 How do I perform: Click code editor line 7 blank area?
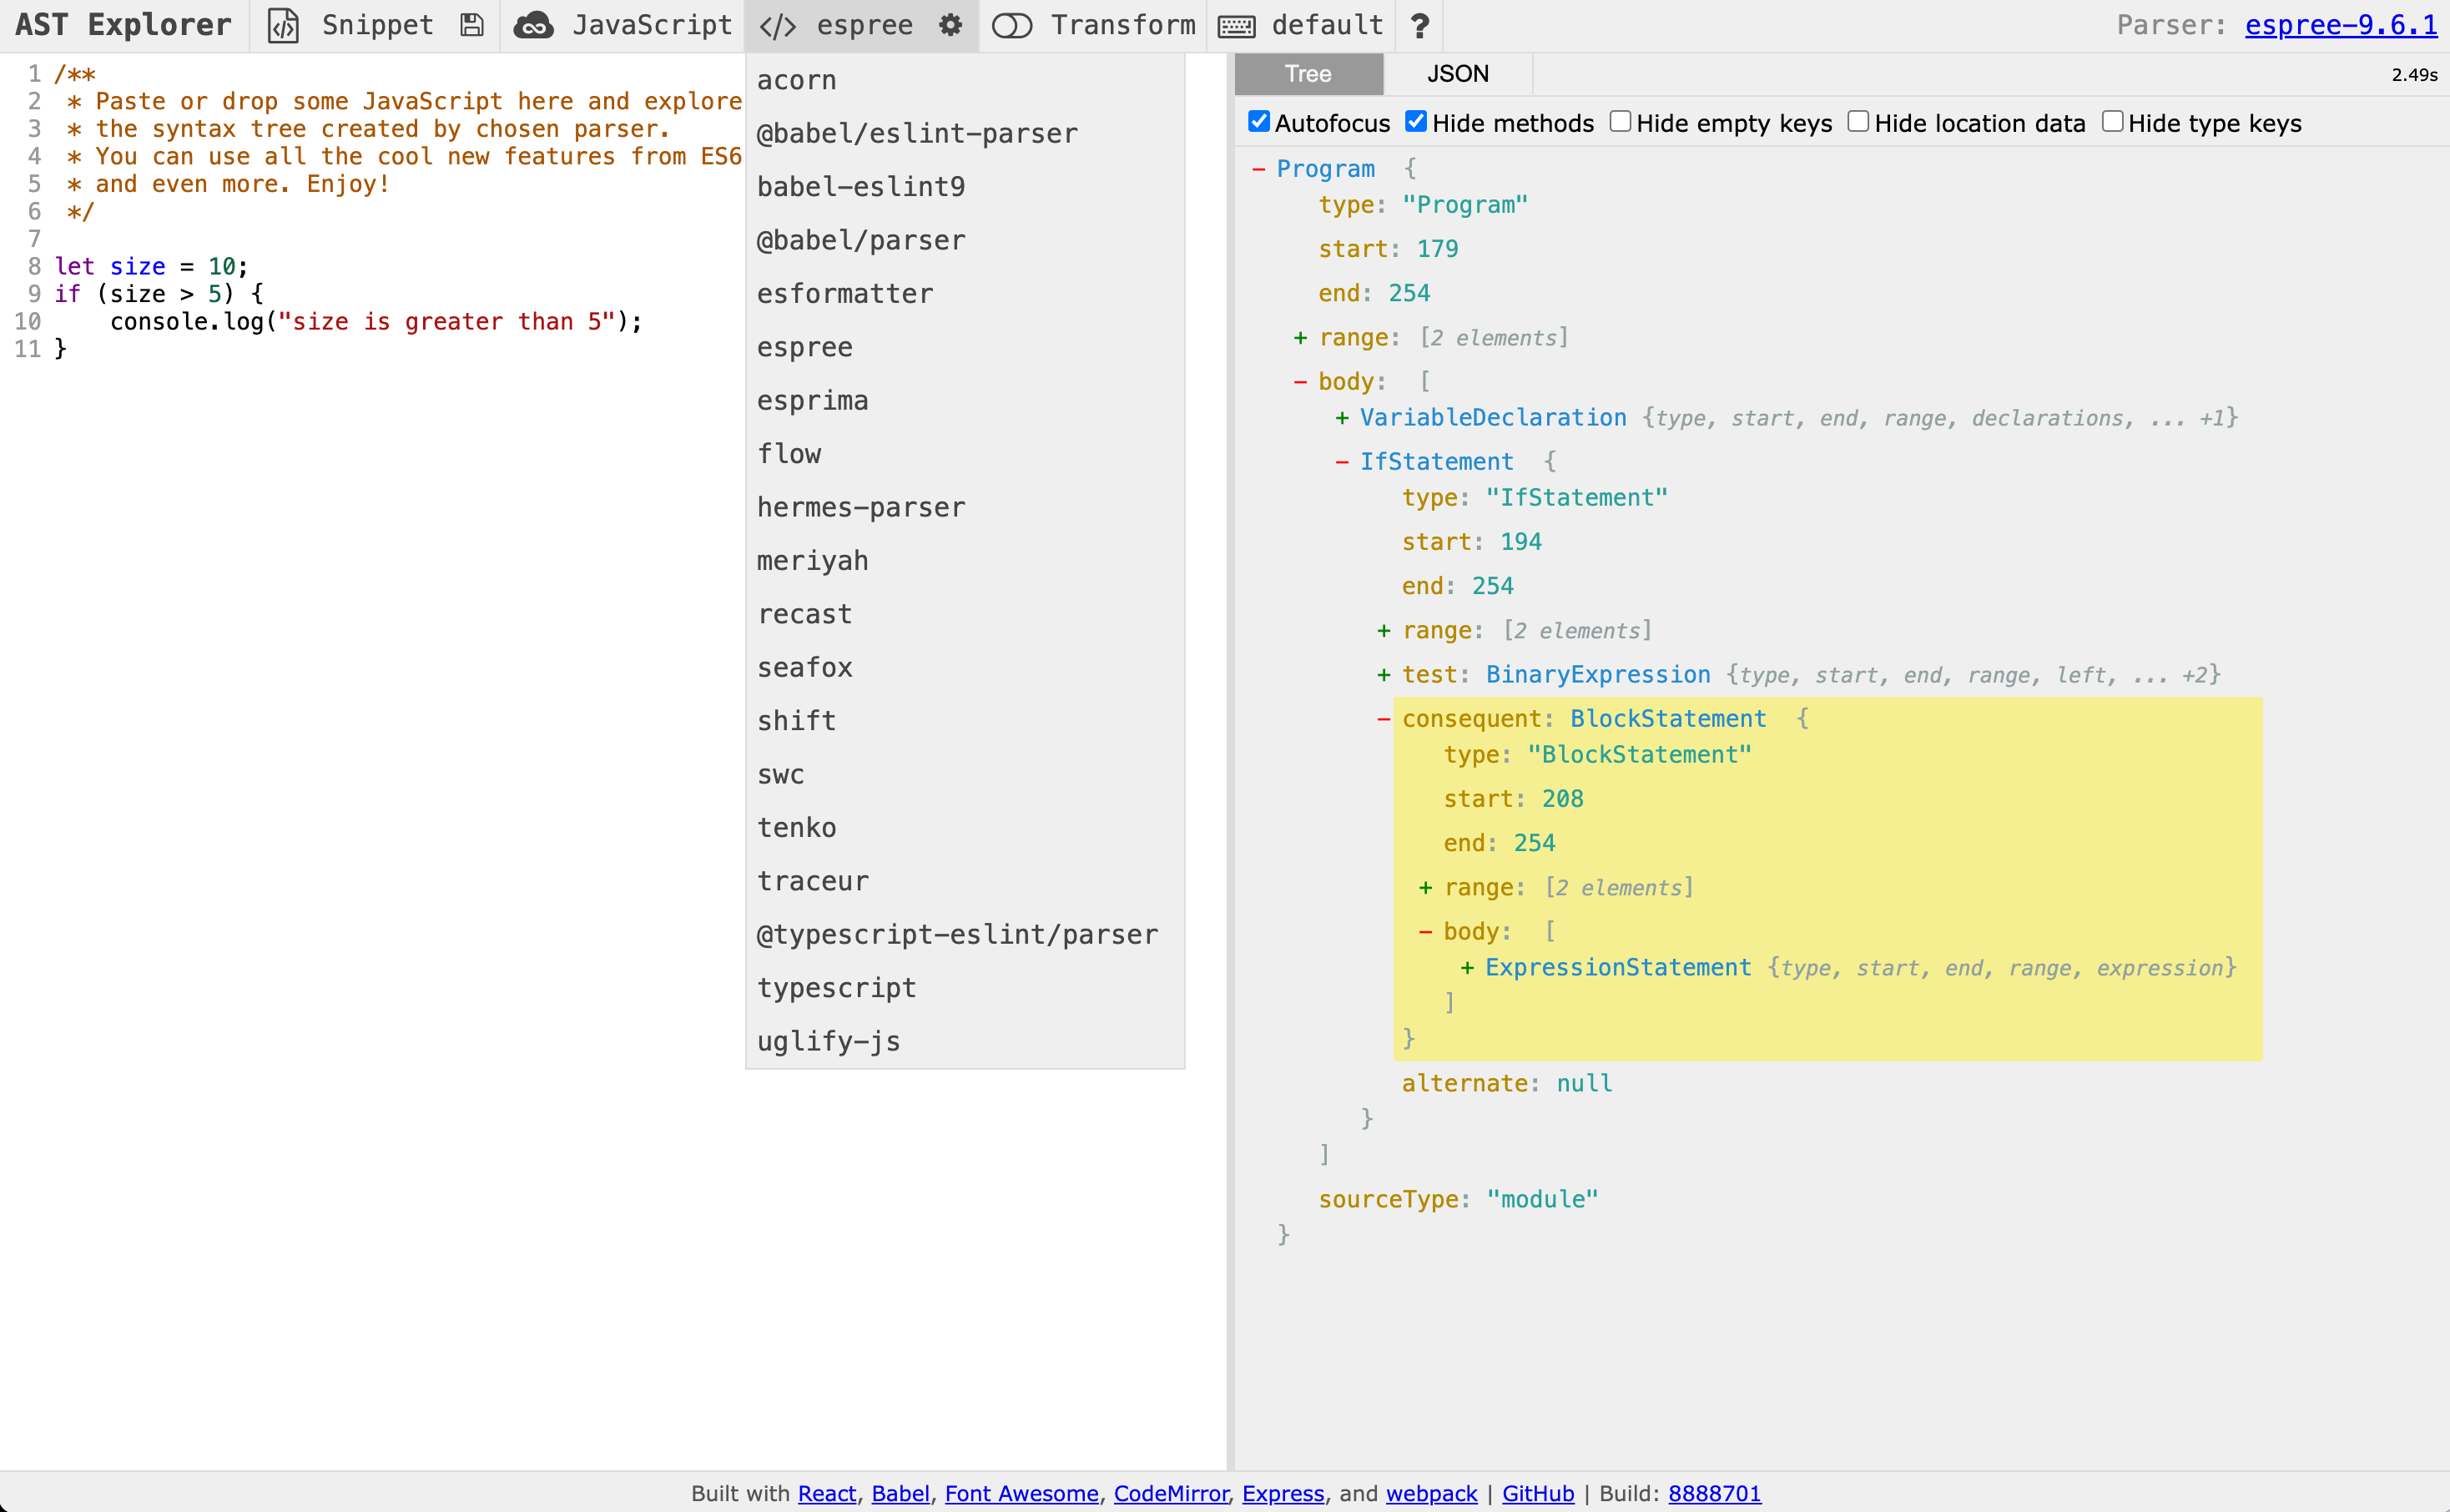(x=300, y=239)
